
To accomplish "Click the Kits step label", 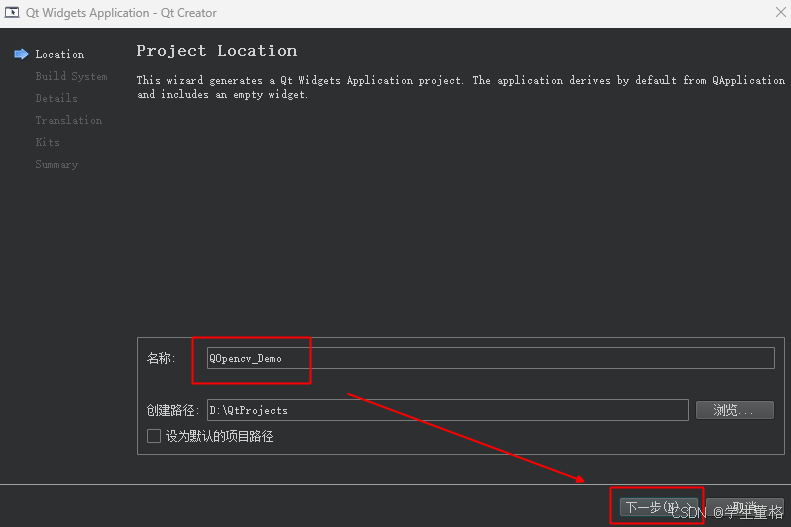I will point(47,142).
